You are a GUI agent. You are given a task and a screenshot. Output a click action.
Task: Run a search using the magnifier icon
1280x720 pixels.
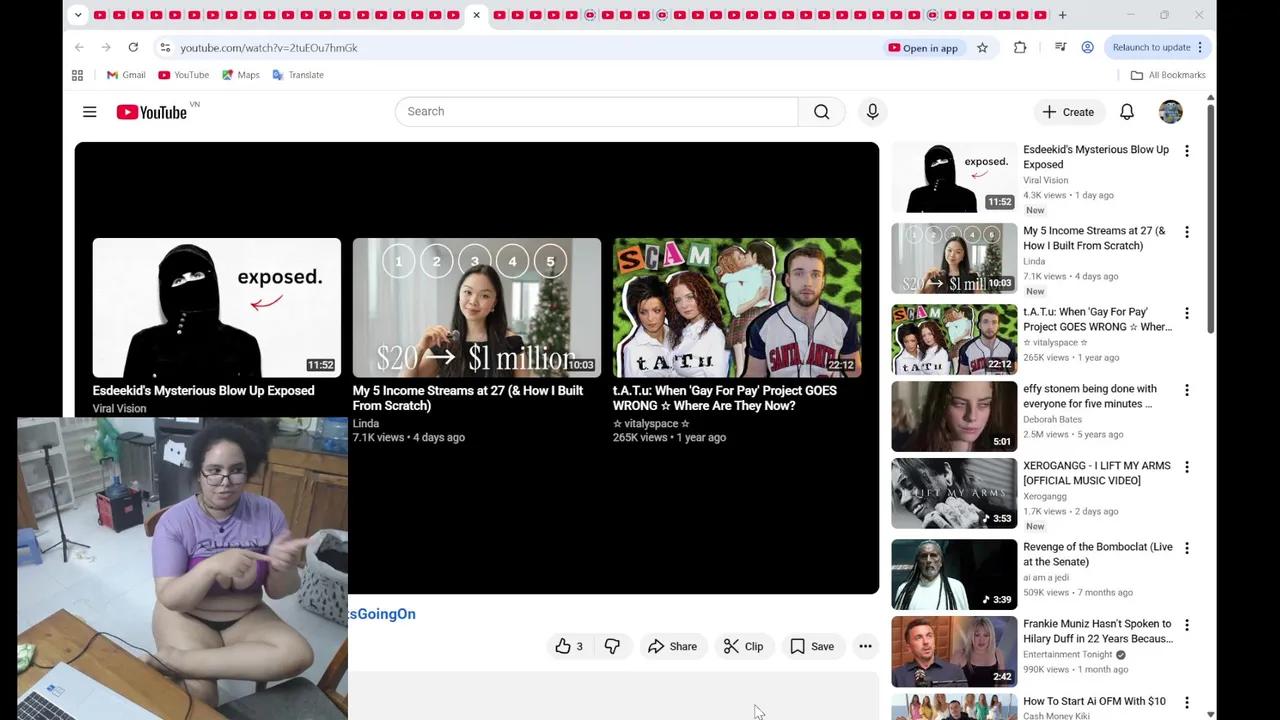click(x=821, y=111)
